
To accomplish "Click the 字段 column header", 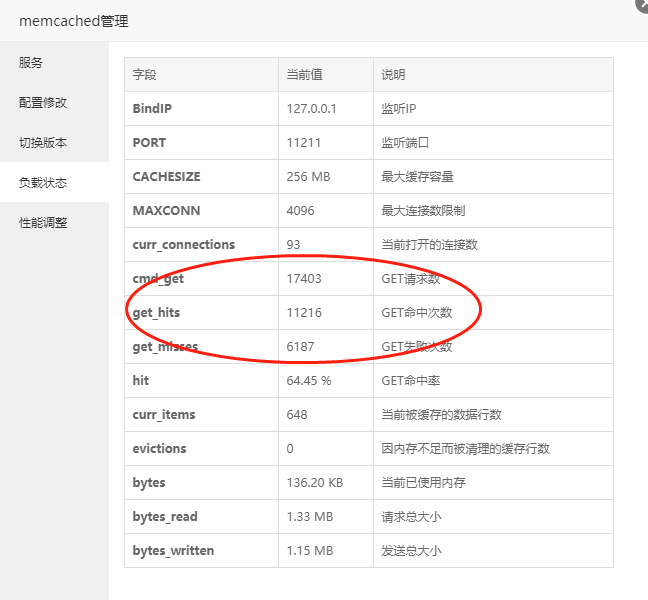I will point(145,75).
